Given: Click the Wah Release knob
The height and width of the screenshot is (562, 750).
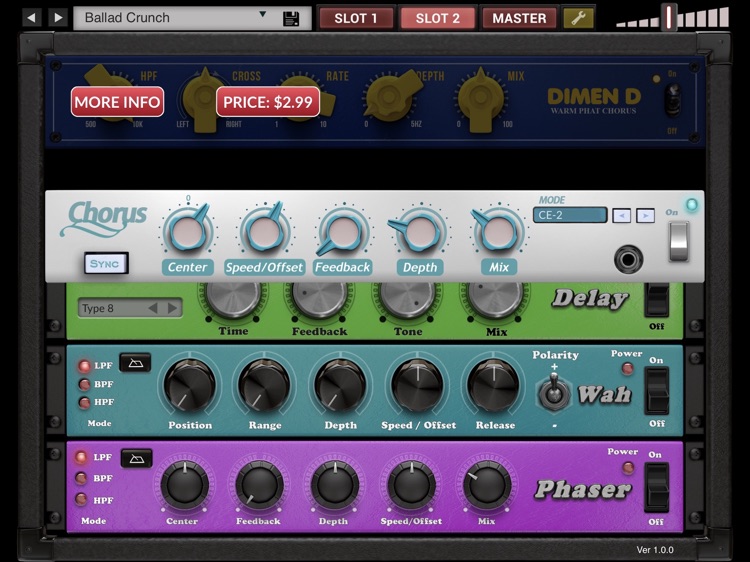Looking at the screenshot, I should tap(494, 386).
